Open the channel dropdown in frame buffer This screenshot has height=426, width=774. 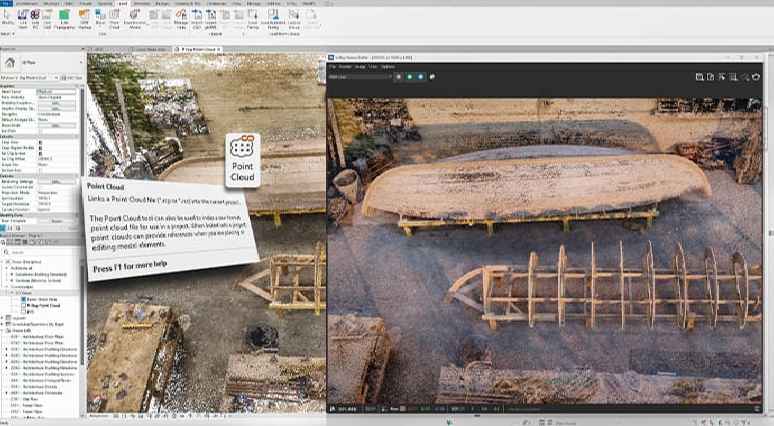coord(360,76)
